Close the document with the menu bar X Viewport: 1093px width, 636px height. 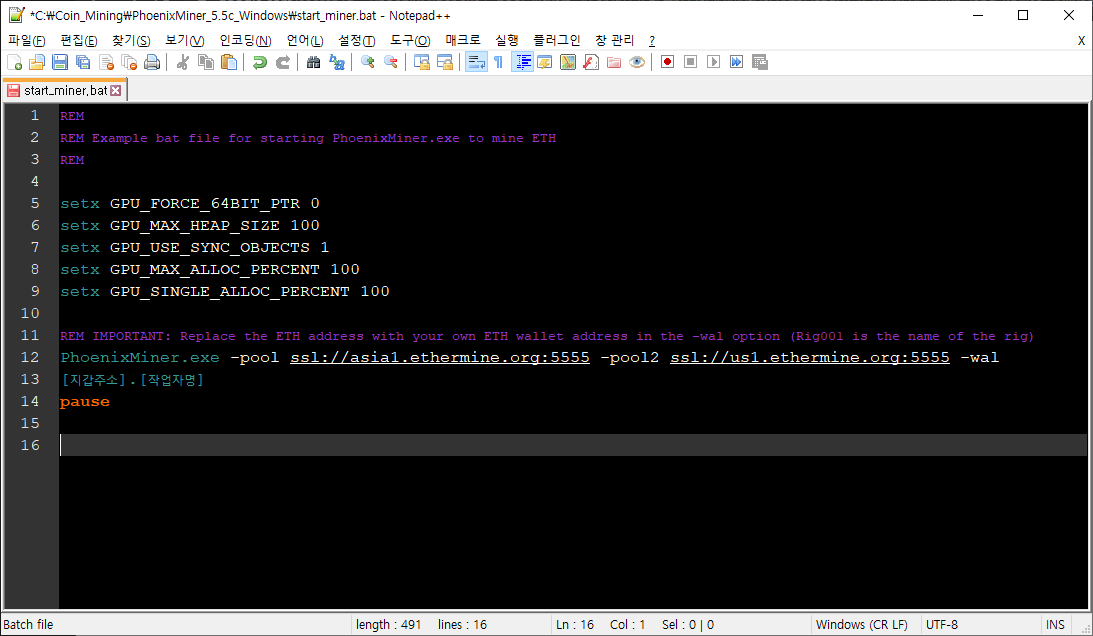click(1081, 40)
